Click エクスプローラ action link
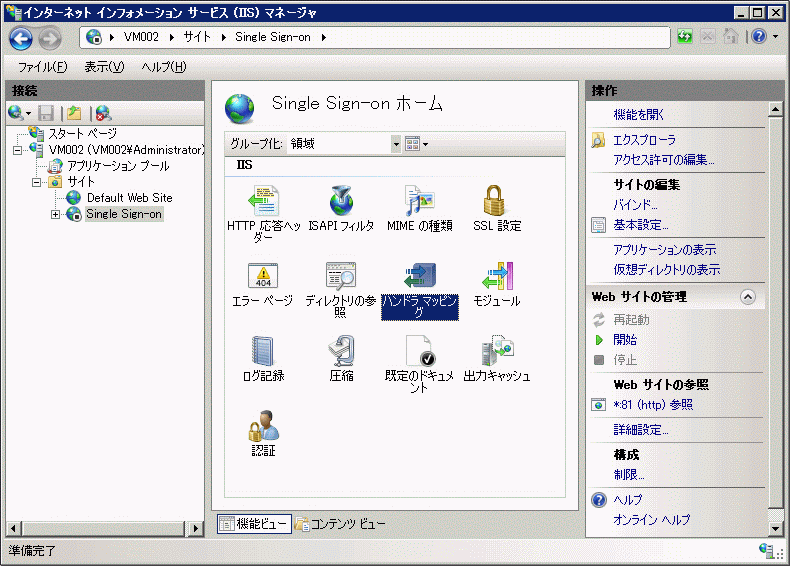 point(644,140)
